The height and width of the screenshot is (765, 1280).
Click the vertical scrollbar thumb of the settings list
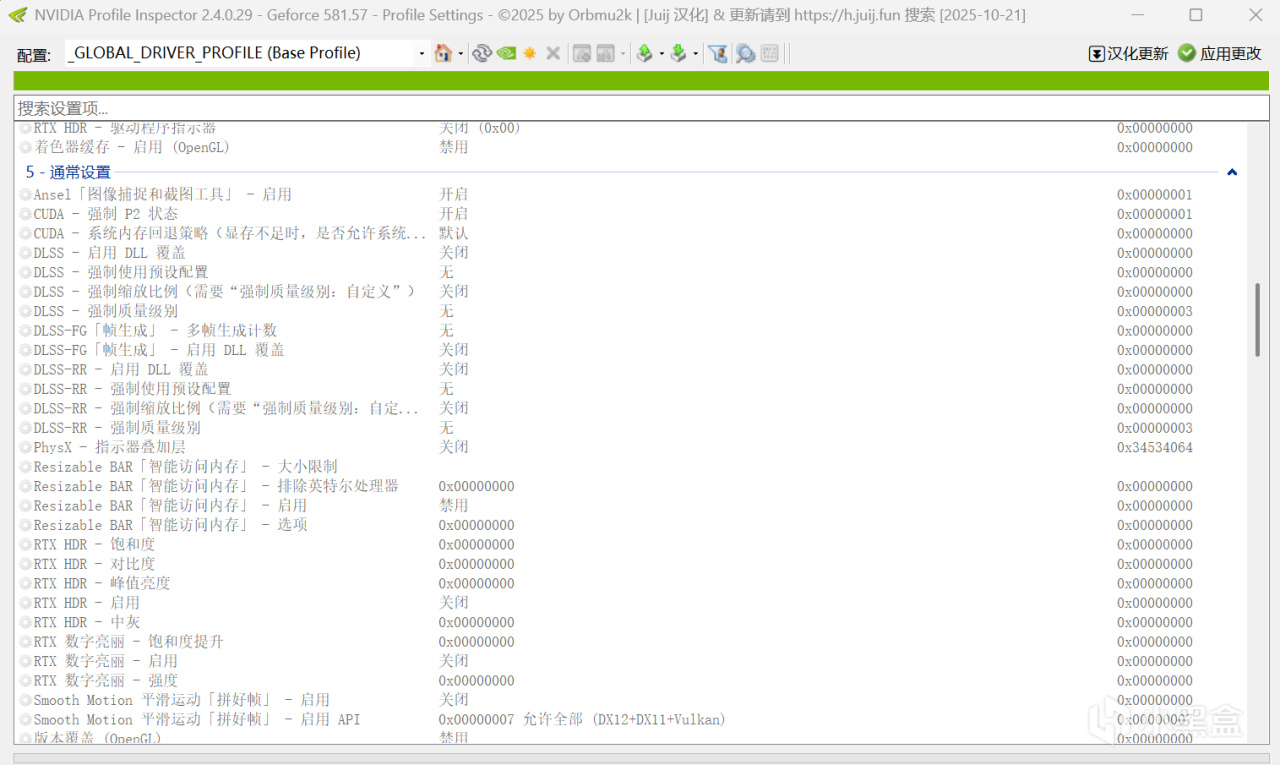pos(1258,320)
